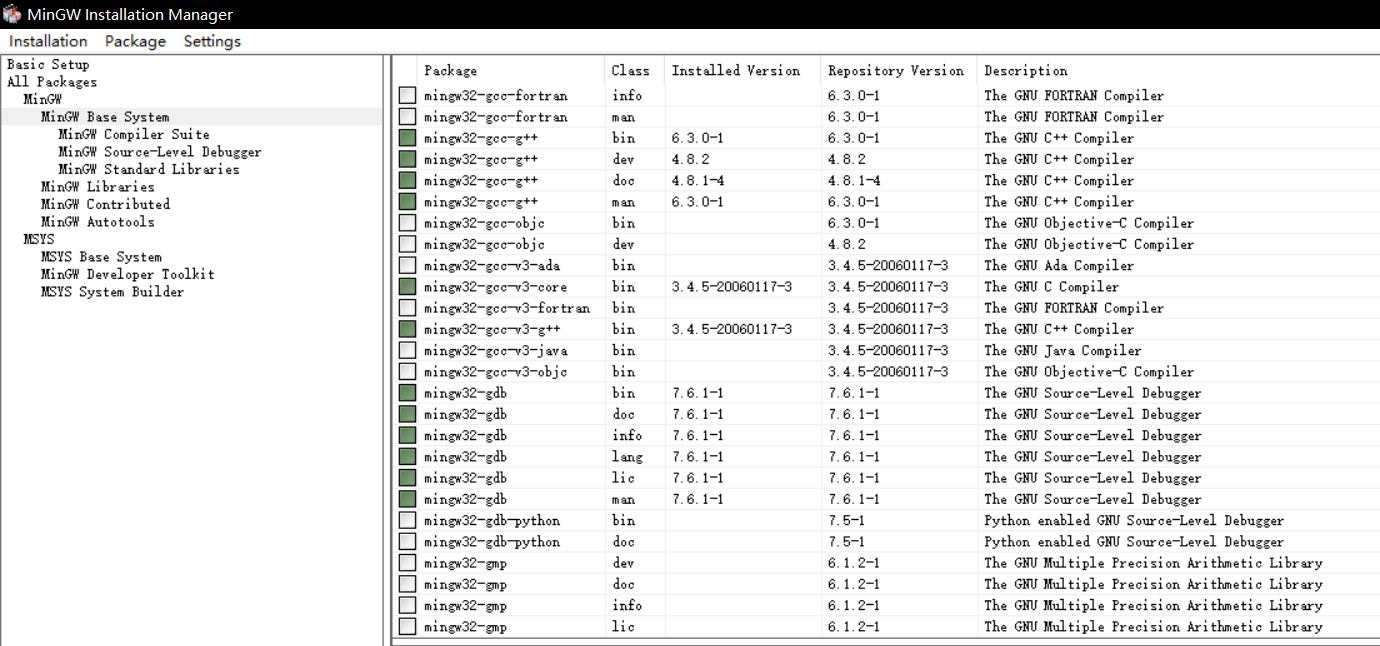Select Basic Setup in the tree
This screenshot has width=1380, height=646.
click(48, 64)
